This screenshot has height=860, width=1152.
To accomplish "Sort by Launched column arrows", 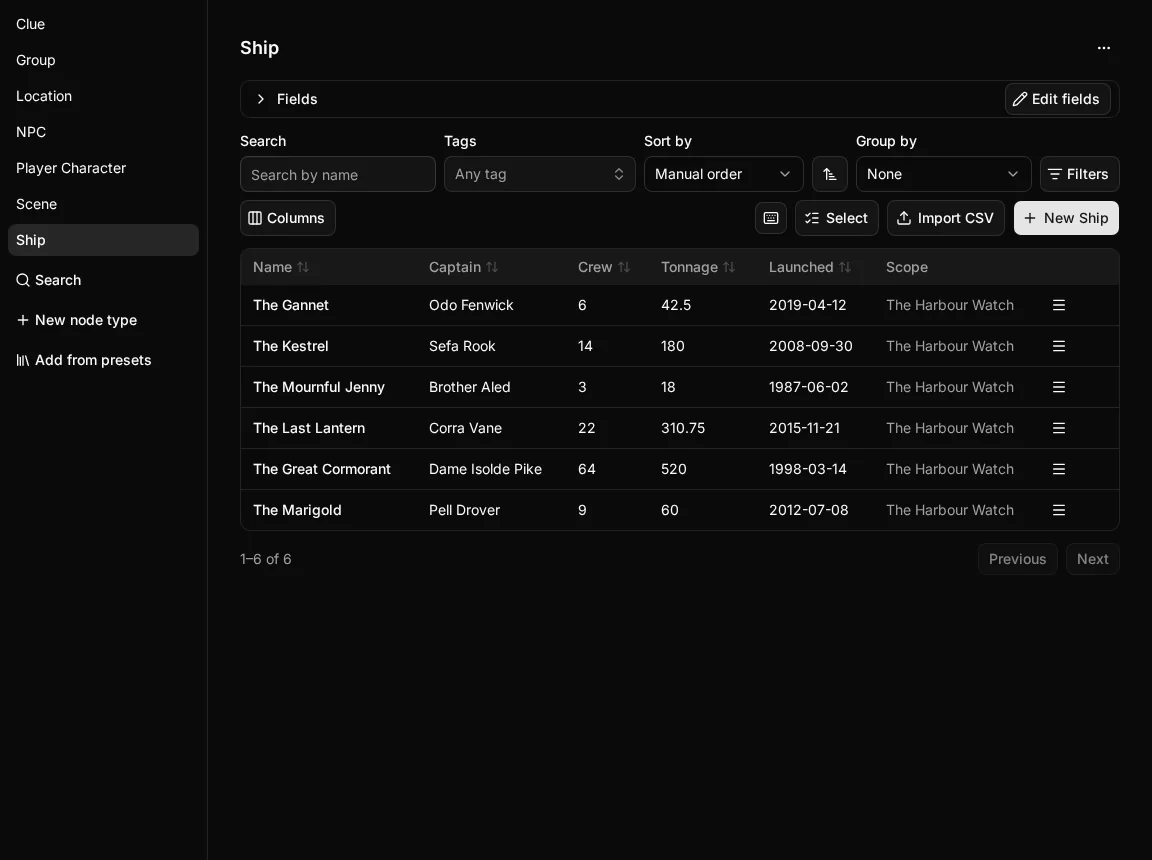I will click(x=845, y=267).
